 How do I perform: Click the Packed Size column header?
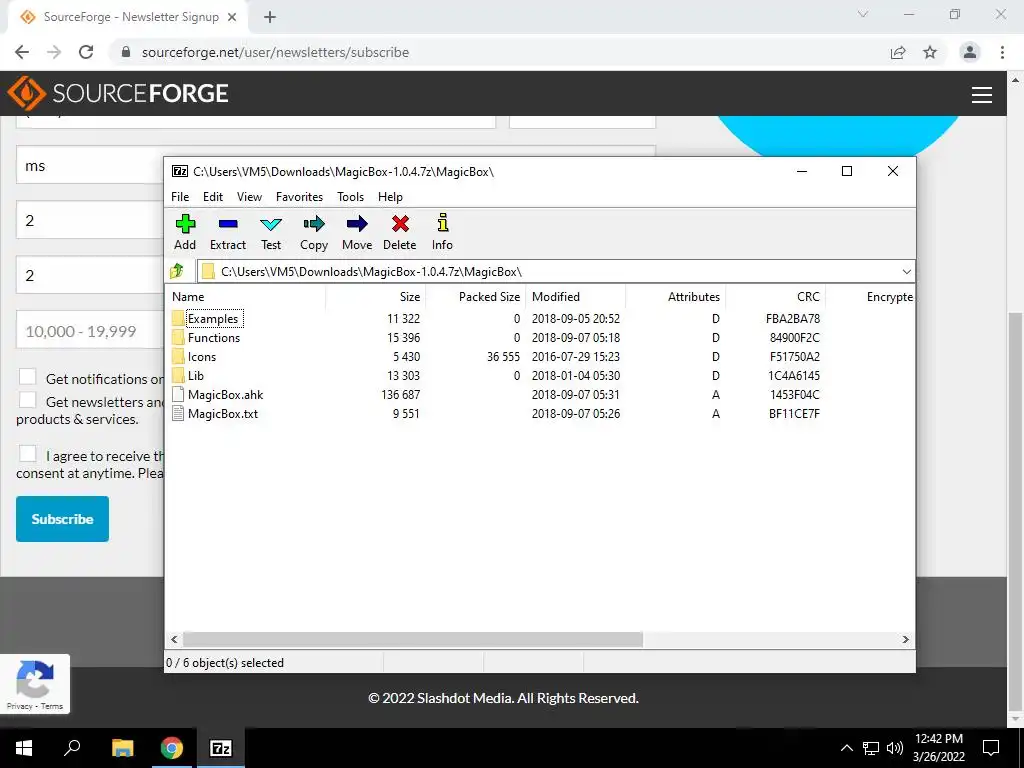pos(476,296)
